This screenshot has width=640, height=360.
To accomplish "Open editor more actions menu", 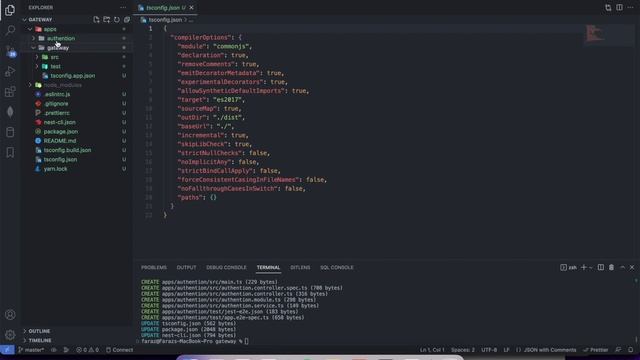I will 631,7.
